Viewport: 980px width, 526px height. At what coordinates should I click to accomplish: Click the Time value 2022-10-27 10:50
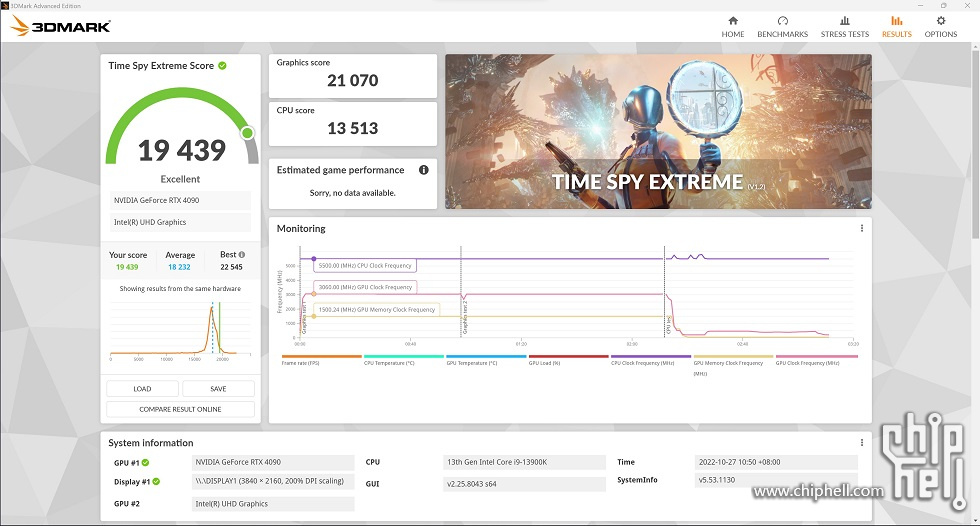[x=776, y=462]
